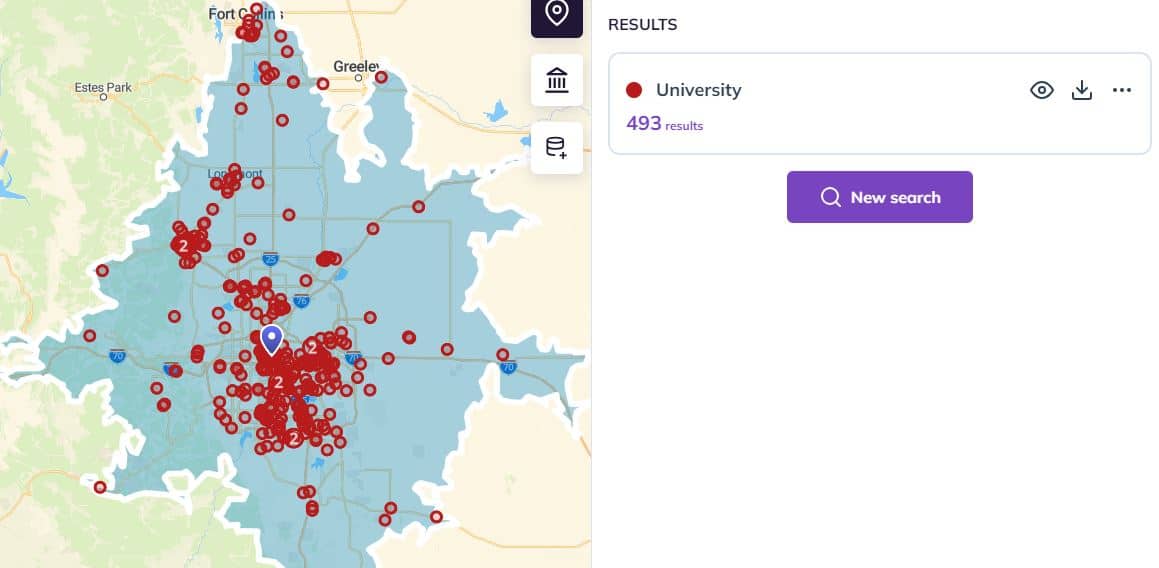The width and height of the screenshot is (1159, 568).
Task: Click the I-25 highway shield icon
Action: 270,259
